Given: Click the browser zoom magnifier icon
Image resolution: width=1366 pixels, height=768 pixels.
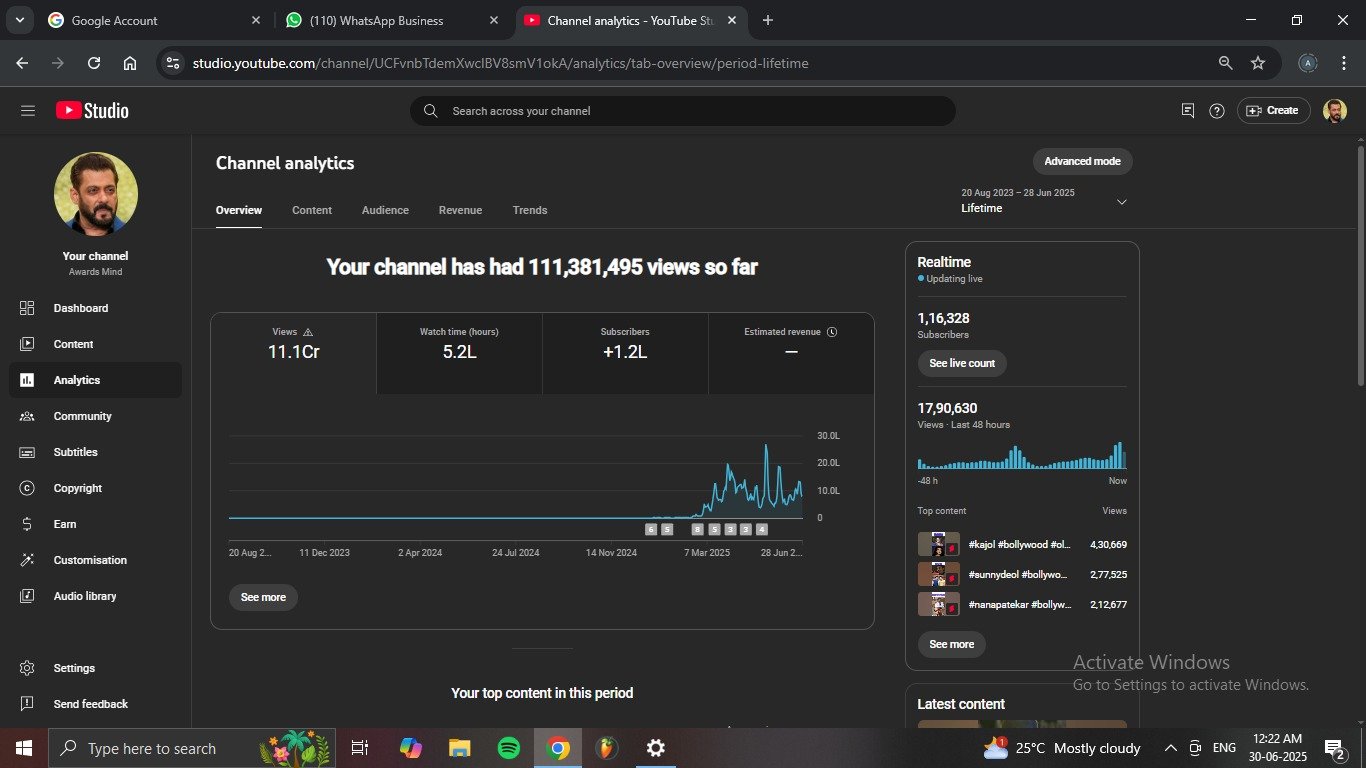Looking at the screenshot, I should 1225,63.
